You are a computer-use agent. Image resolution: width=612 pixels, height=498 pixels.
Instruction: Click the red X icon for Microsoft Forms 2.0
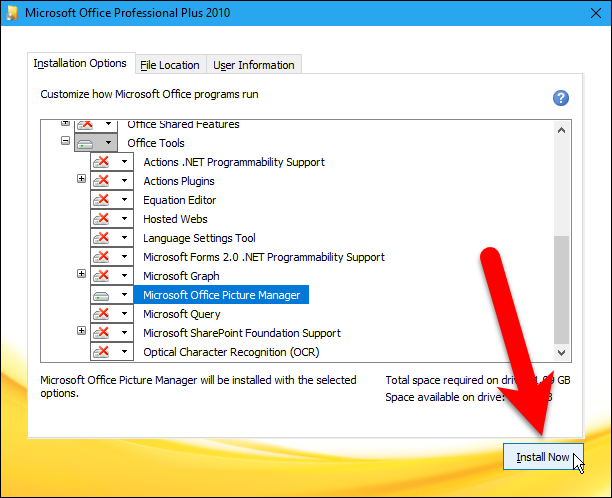[x=101, y=257]
